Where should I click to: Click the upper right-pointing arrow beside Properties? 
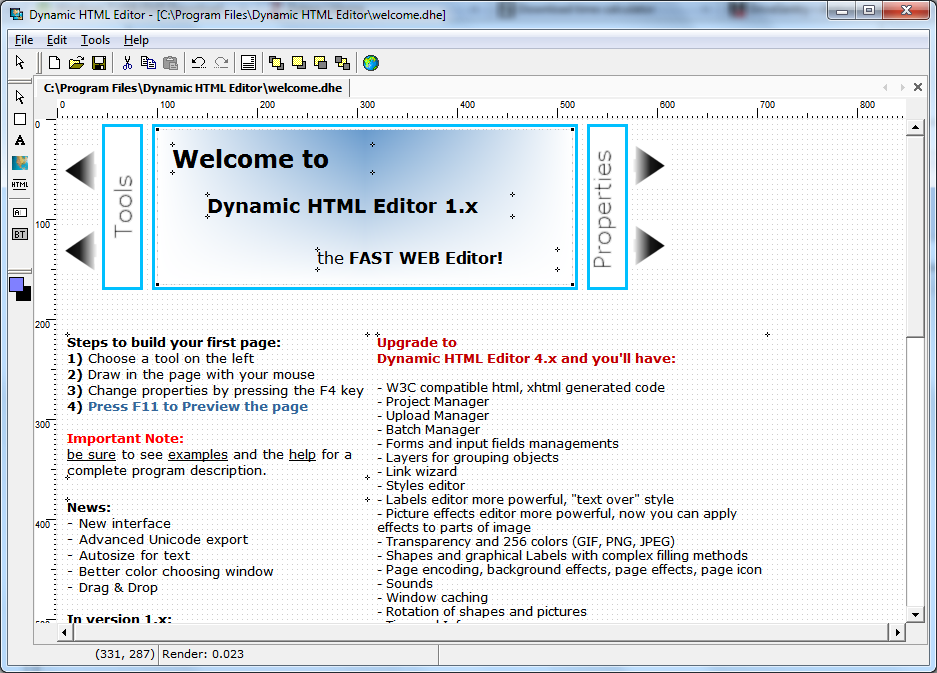click(650, 166)
